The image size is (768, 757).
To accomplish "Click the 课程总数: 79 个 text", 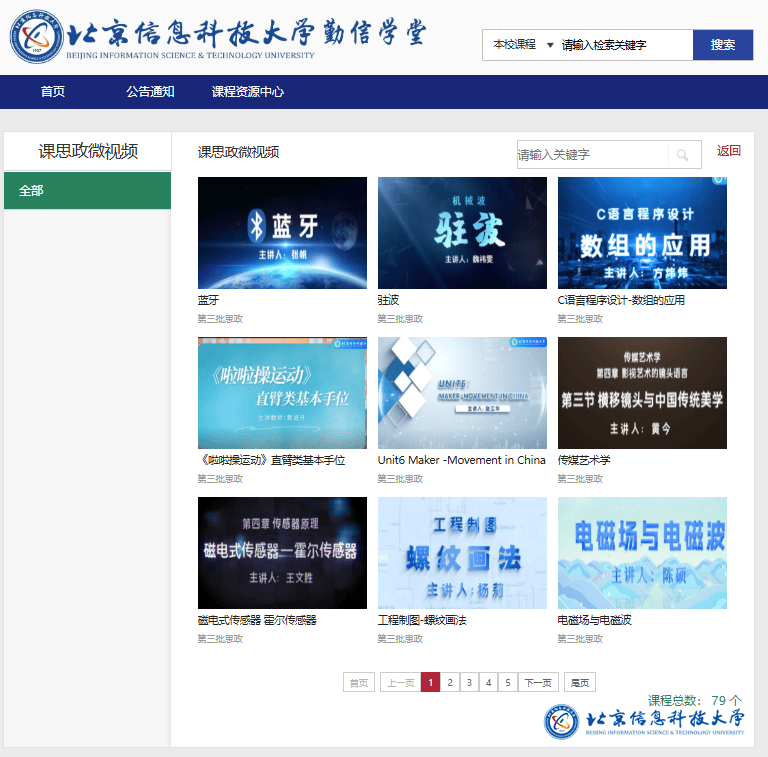I will point(695,701).
